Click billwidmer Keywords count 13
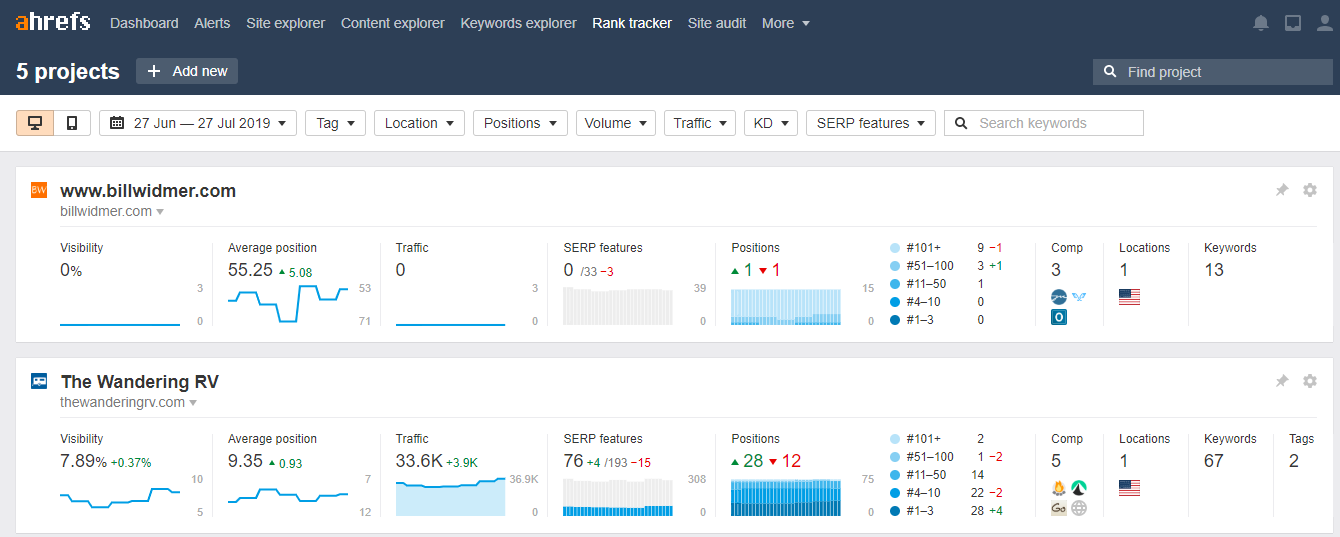 point(1214,270)
